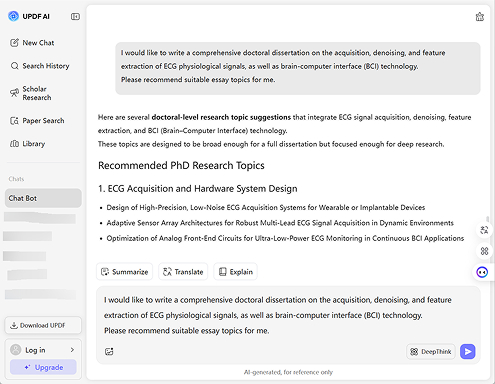Click the Search History magnifier icon
Viewport: 495px width, 384px height.
click(x=14, y=66)
